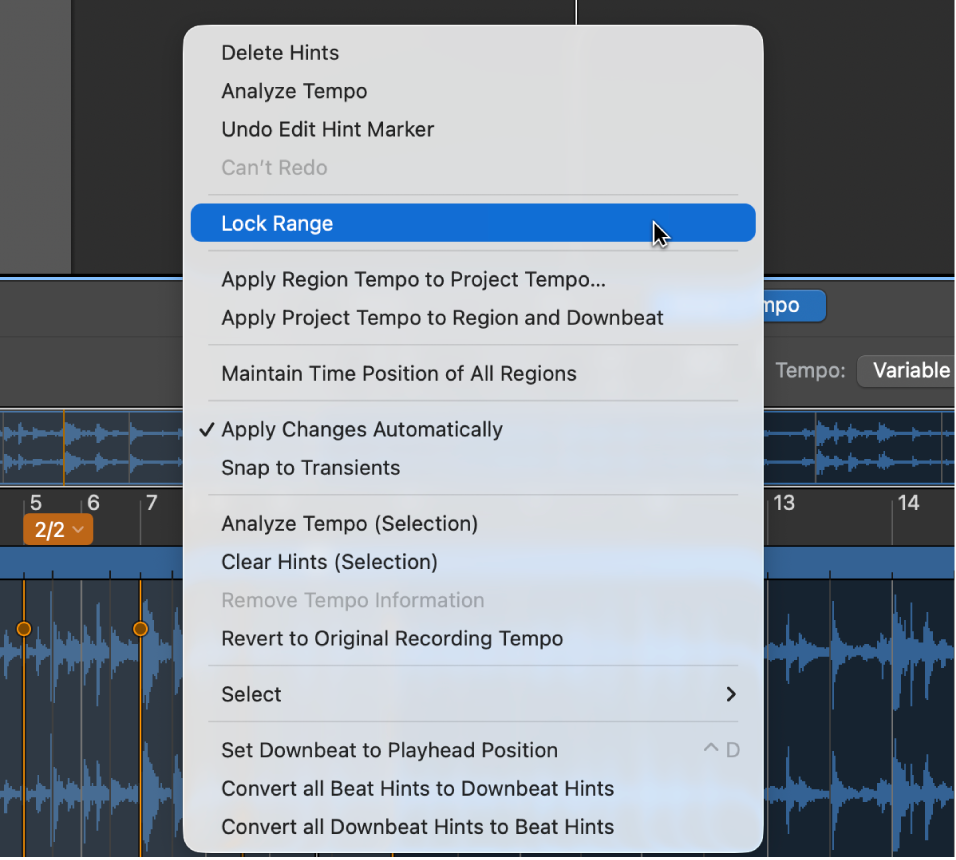Click Analyze Tempo (Selection)
This screenshot has height=860, width=956.
pos(473,524)
